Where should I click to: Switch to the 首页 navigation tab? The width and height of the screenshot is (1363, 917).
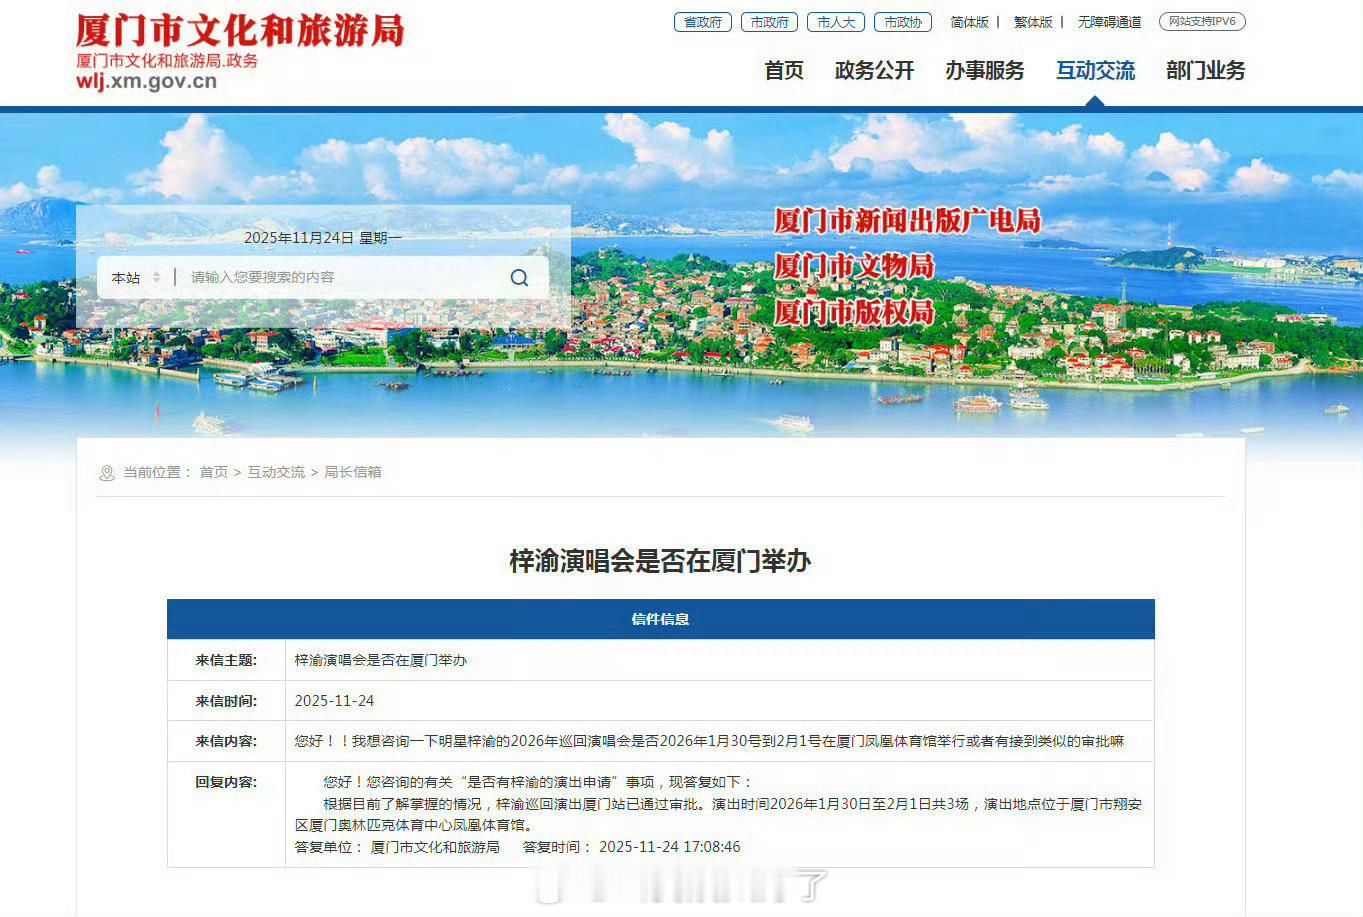coord(783,70)
